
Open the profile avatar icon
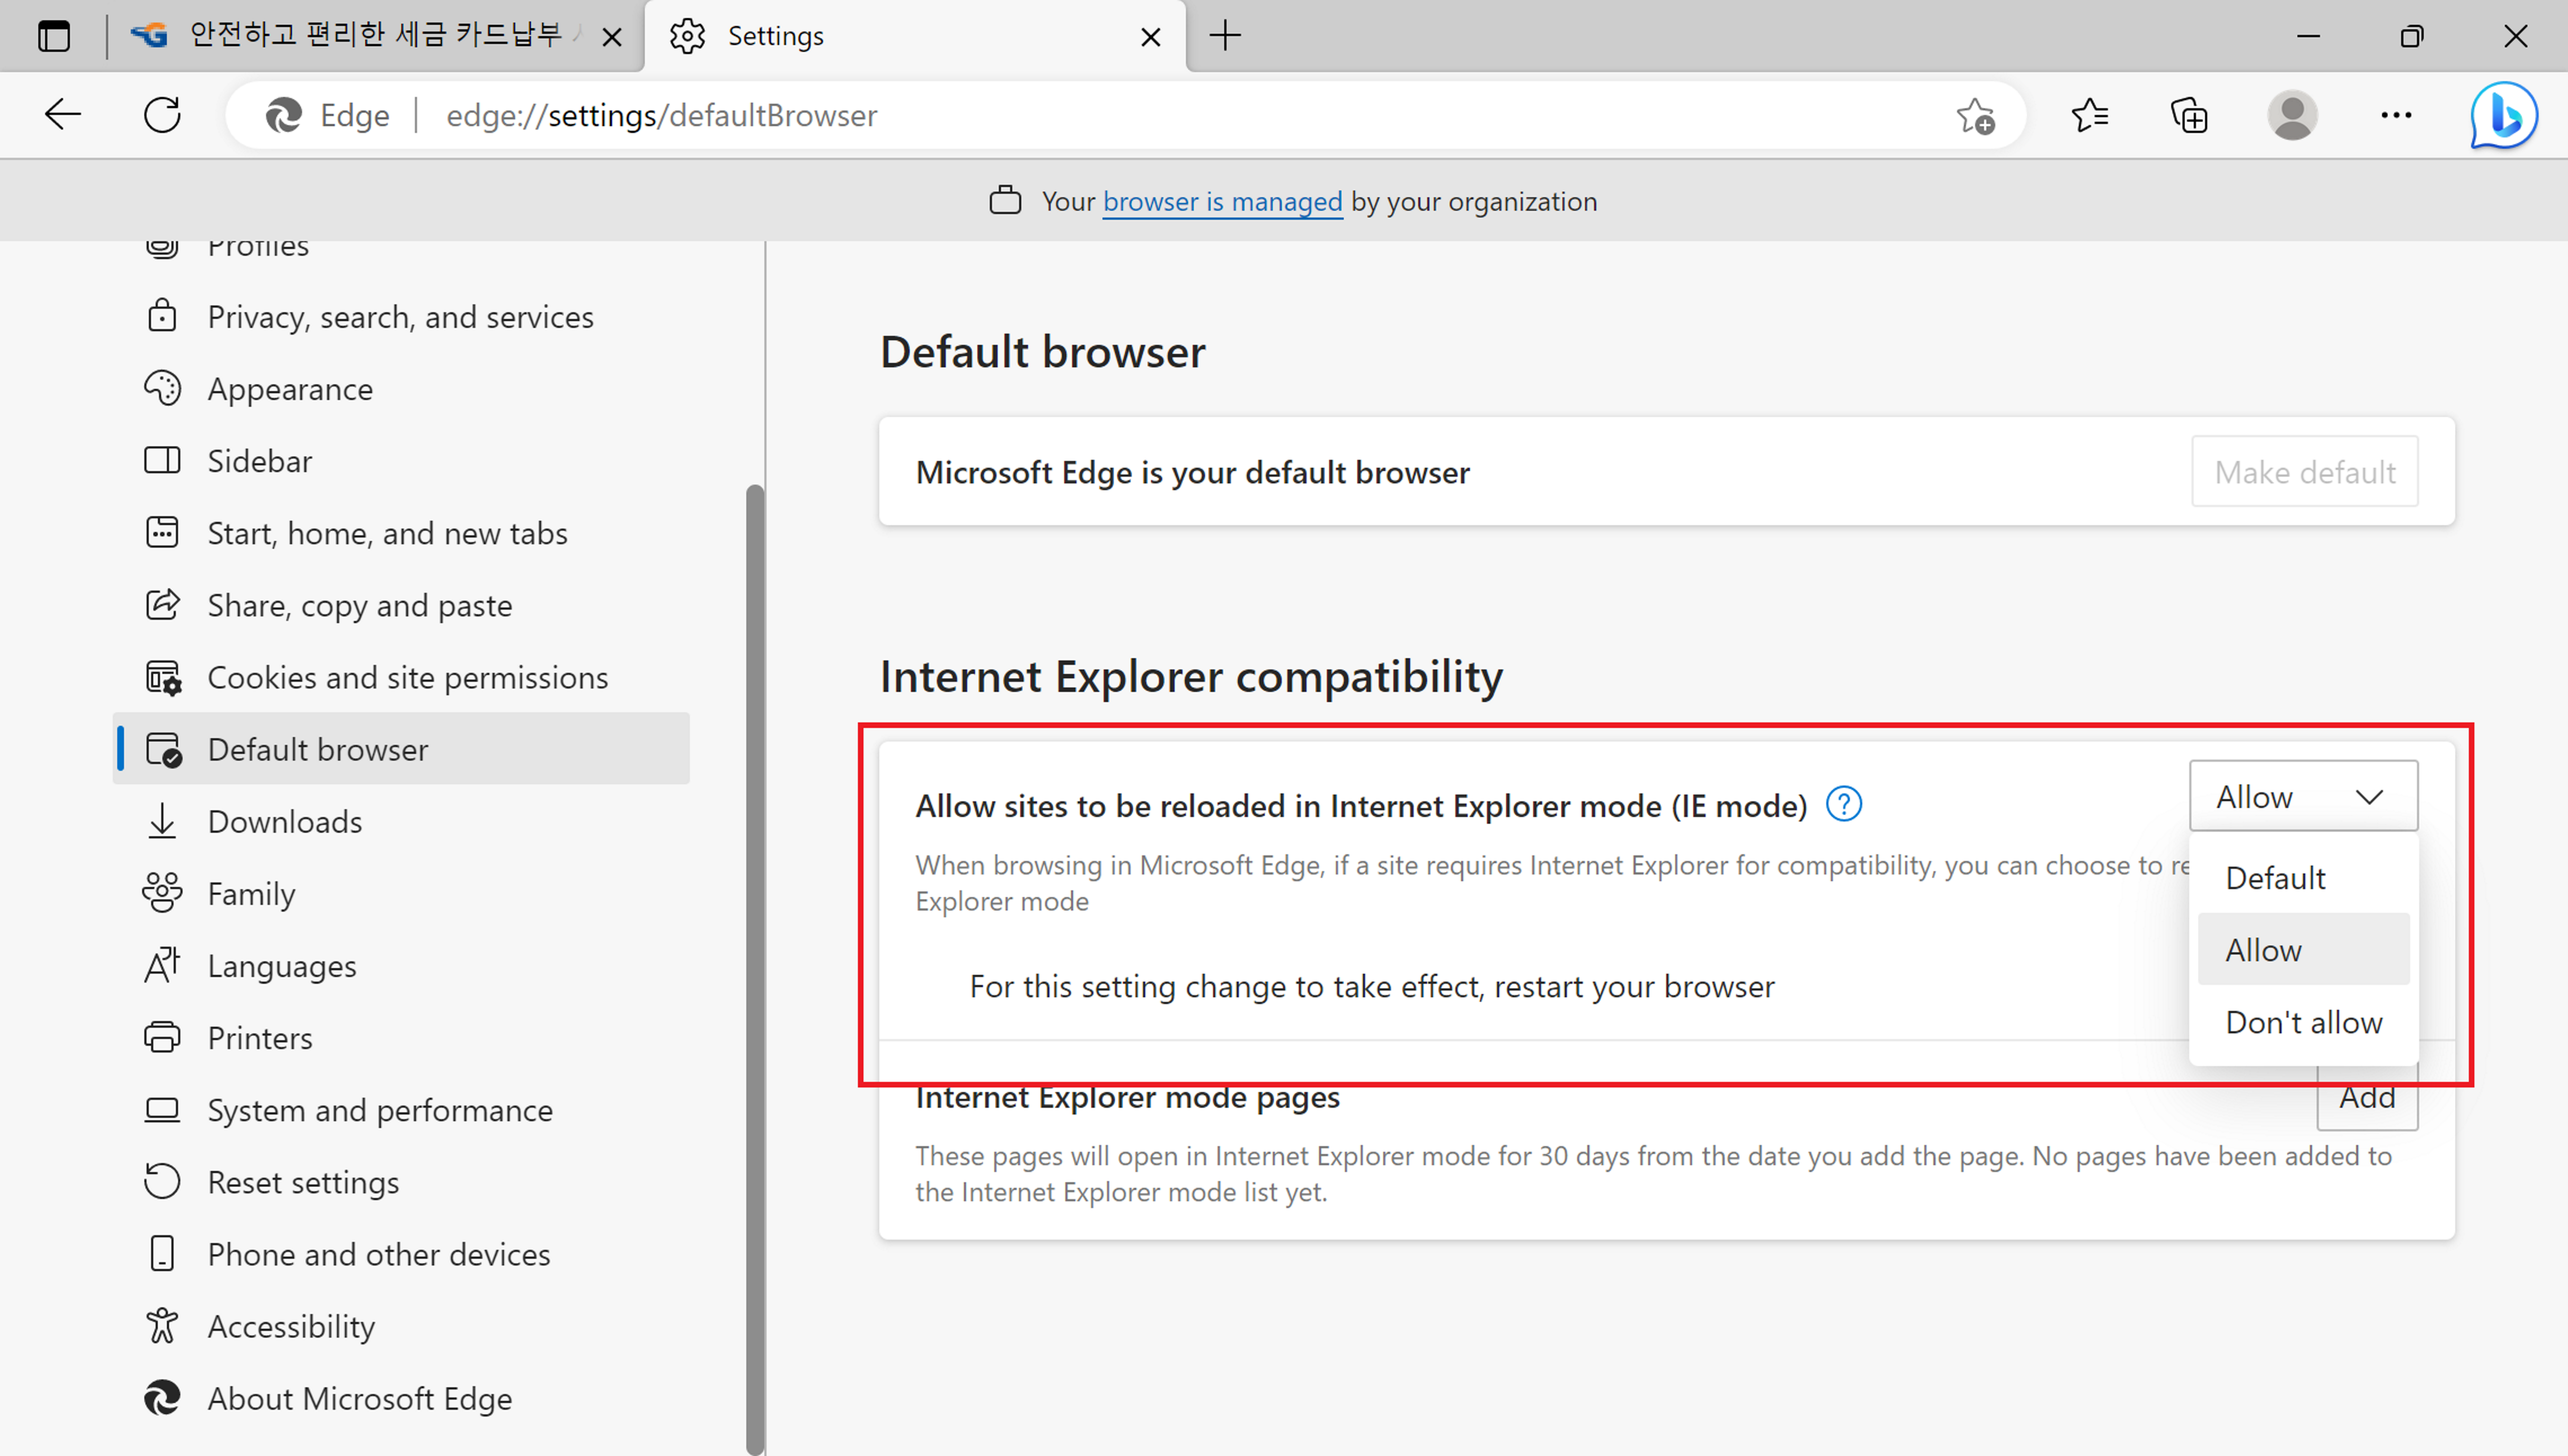2292,116
